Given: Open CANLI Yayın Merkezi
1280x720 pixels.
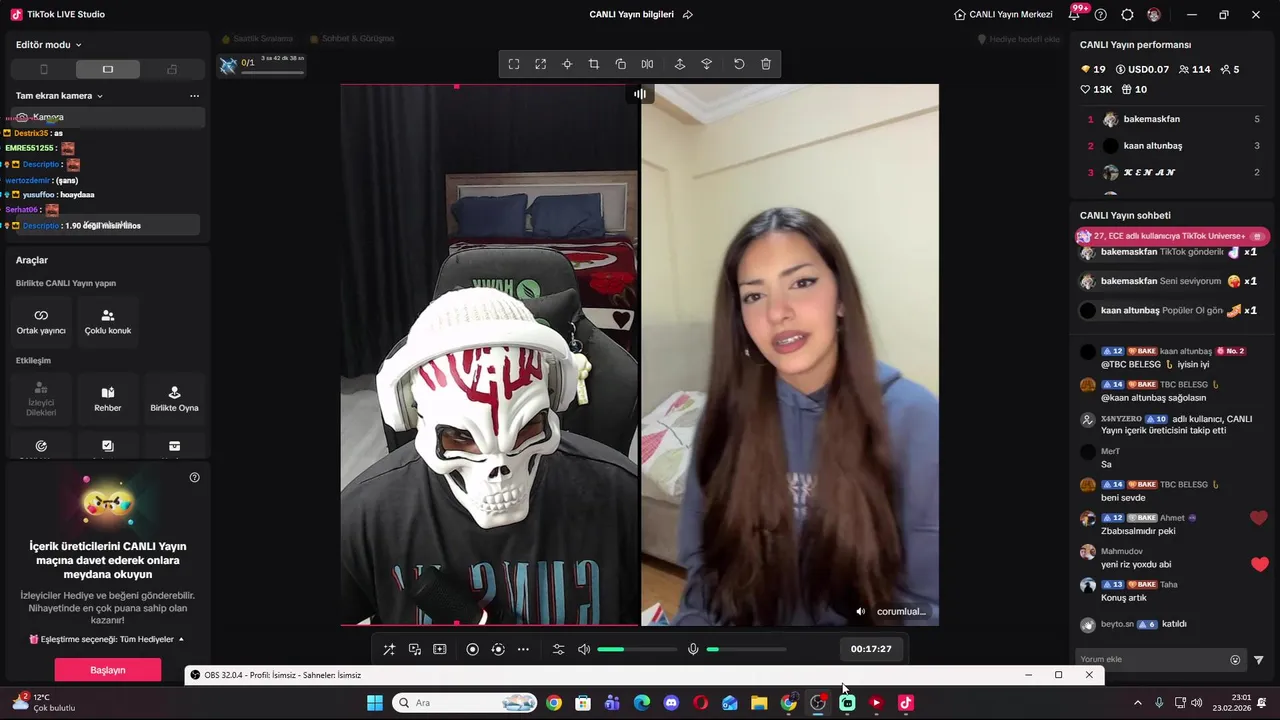Looking at the screenshot, I should point(1003,15).
